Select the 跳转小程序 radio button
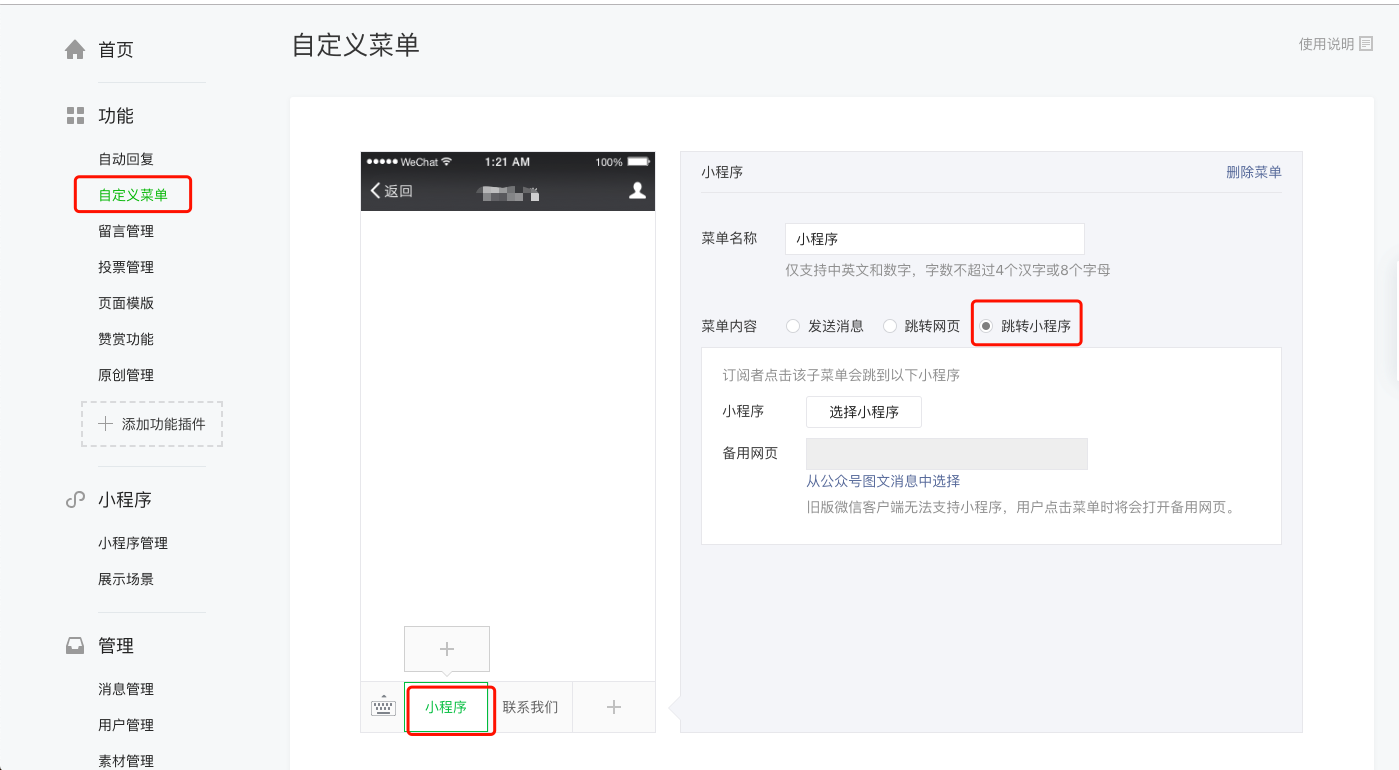Screen dimensions: 1399x770 (987, 326)
